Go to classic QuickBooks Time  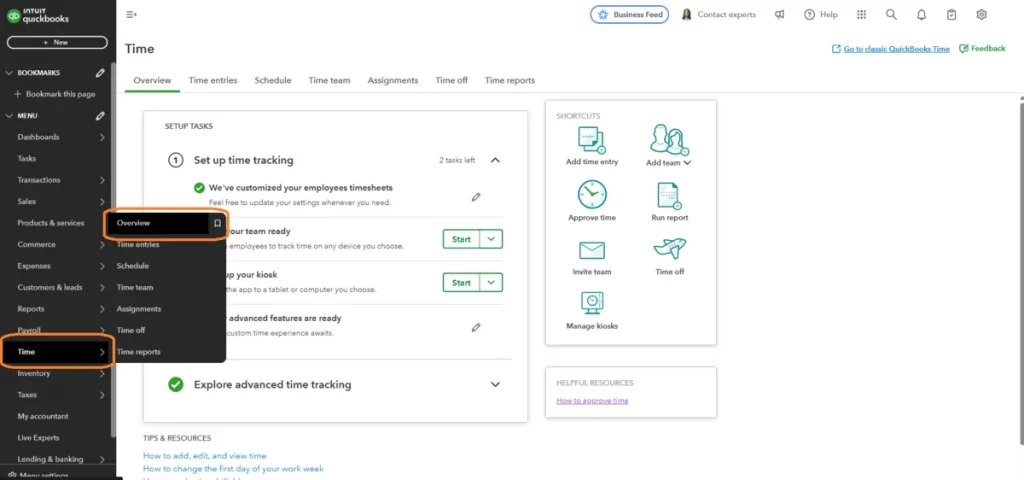891,49
